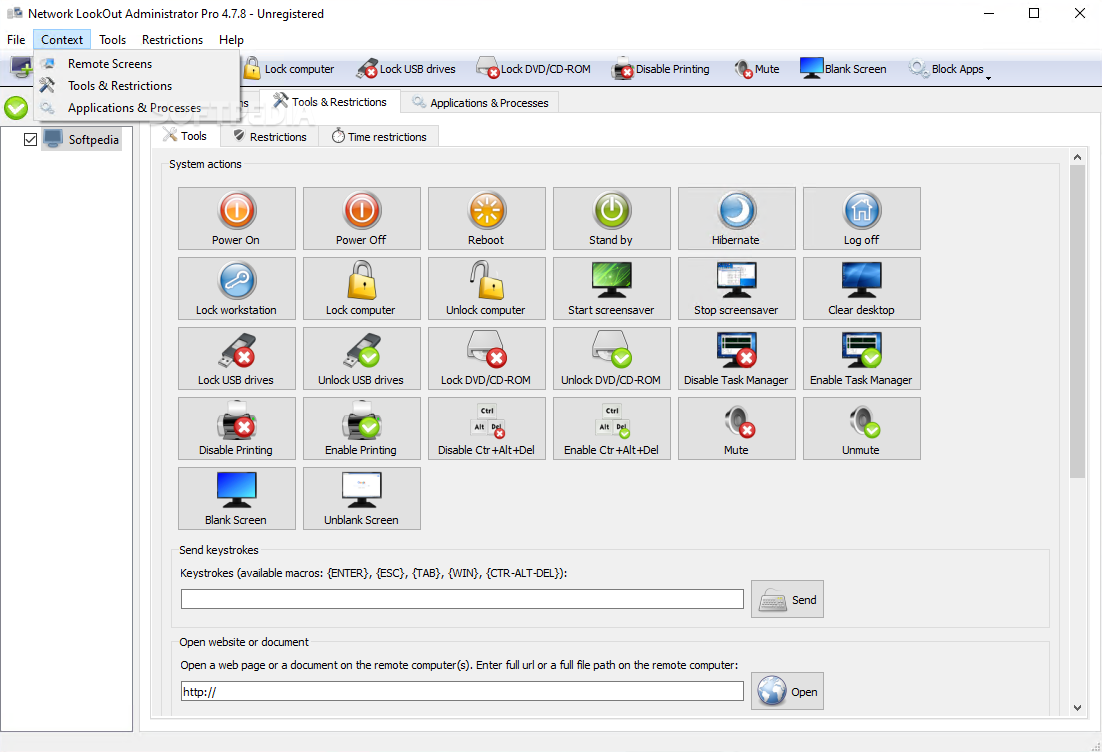Image resolution: width=1102 pixels, height=752 pixels.
Task: Switch to Tools & Restrictions tab
Action: [x=330, y=102]
